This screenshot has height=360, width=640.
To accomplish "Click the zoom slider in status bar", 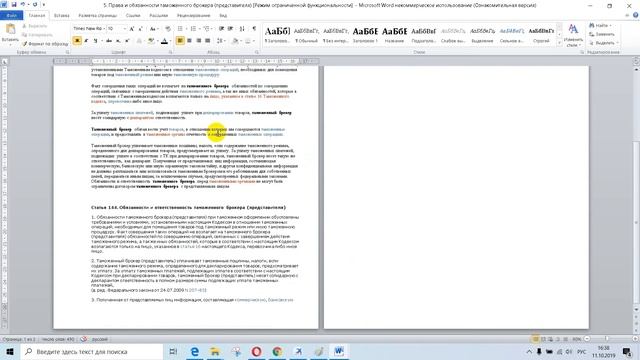I will (607, 339).
